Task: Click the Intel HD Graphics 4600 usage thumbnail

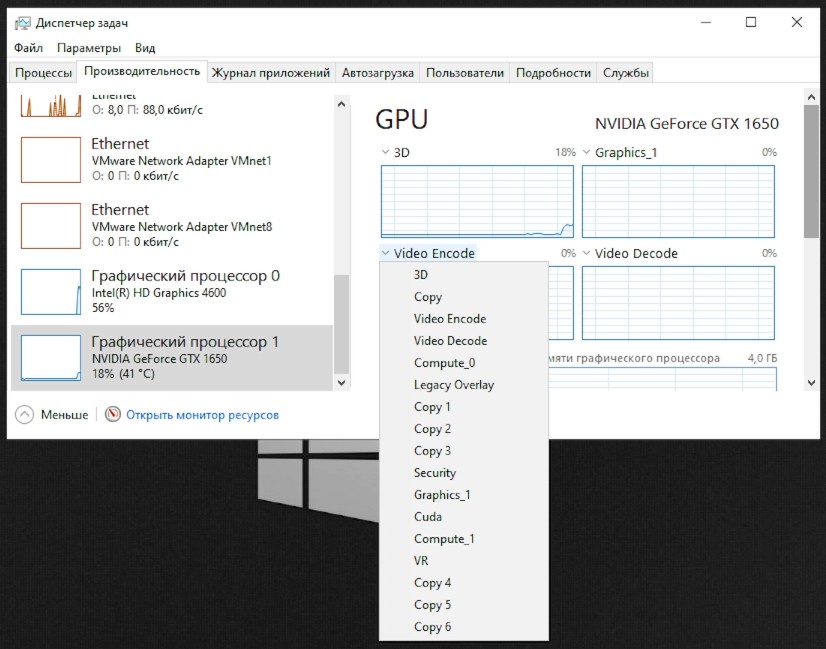Action: pyautogui.click(x=51, y=292)
